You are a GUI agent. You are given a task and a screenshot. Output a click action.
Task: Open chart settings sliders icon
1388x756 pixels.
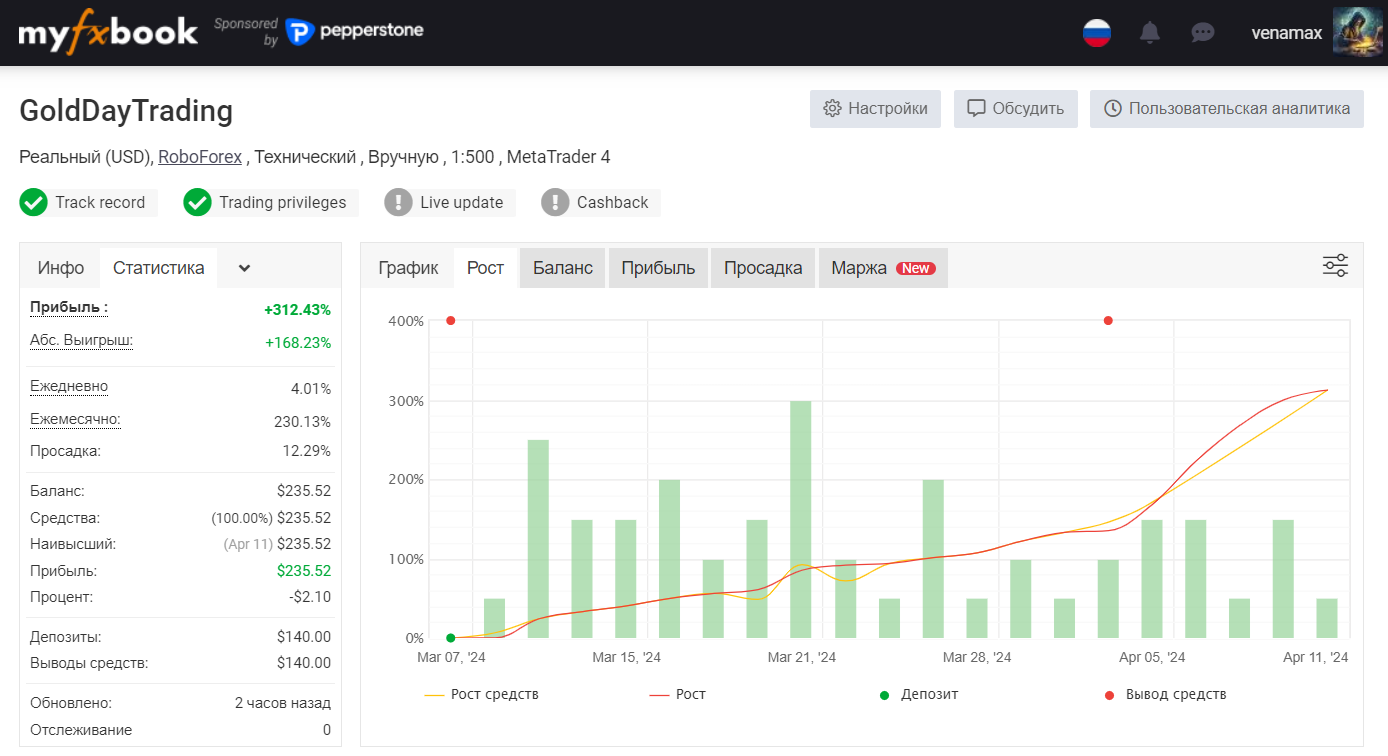pos(1335,266)
